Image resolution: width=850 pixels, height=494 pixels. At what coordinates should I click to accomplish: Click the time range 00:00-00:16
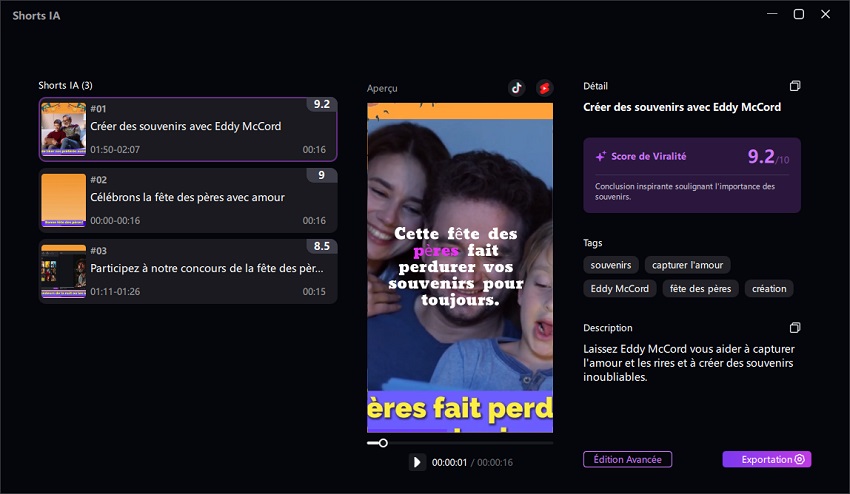[115, 220]
